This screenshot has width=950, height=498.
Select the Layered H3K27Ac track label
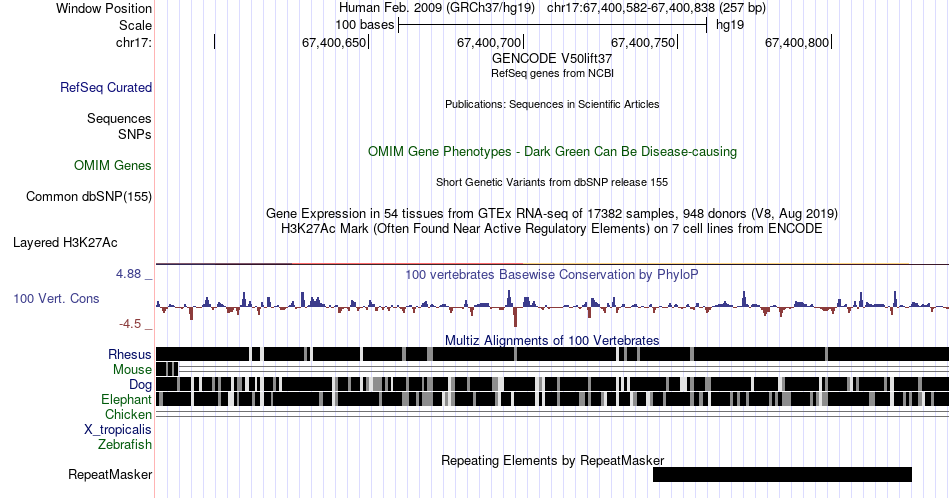tap(65, 242)
